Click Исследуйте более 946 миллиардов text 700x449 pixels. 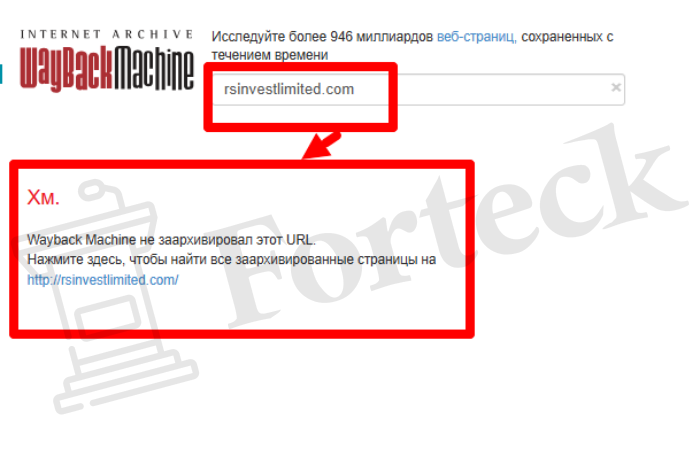click(x=322, y=36)
